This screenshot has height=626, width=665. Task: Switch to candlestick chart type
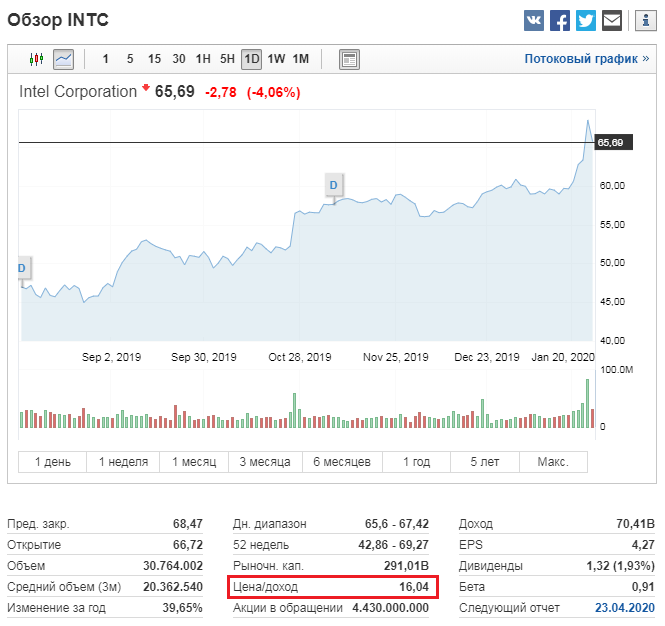pos(36,59)
